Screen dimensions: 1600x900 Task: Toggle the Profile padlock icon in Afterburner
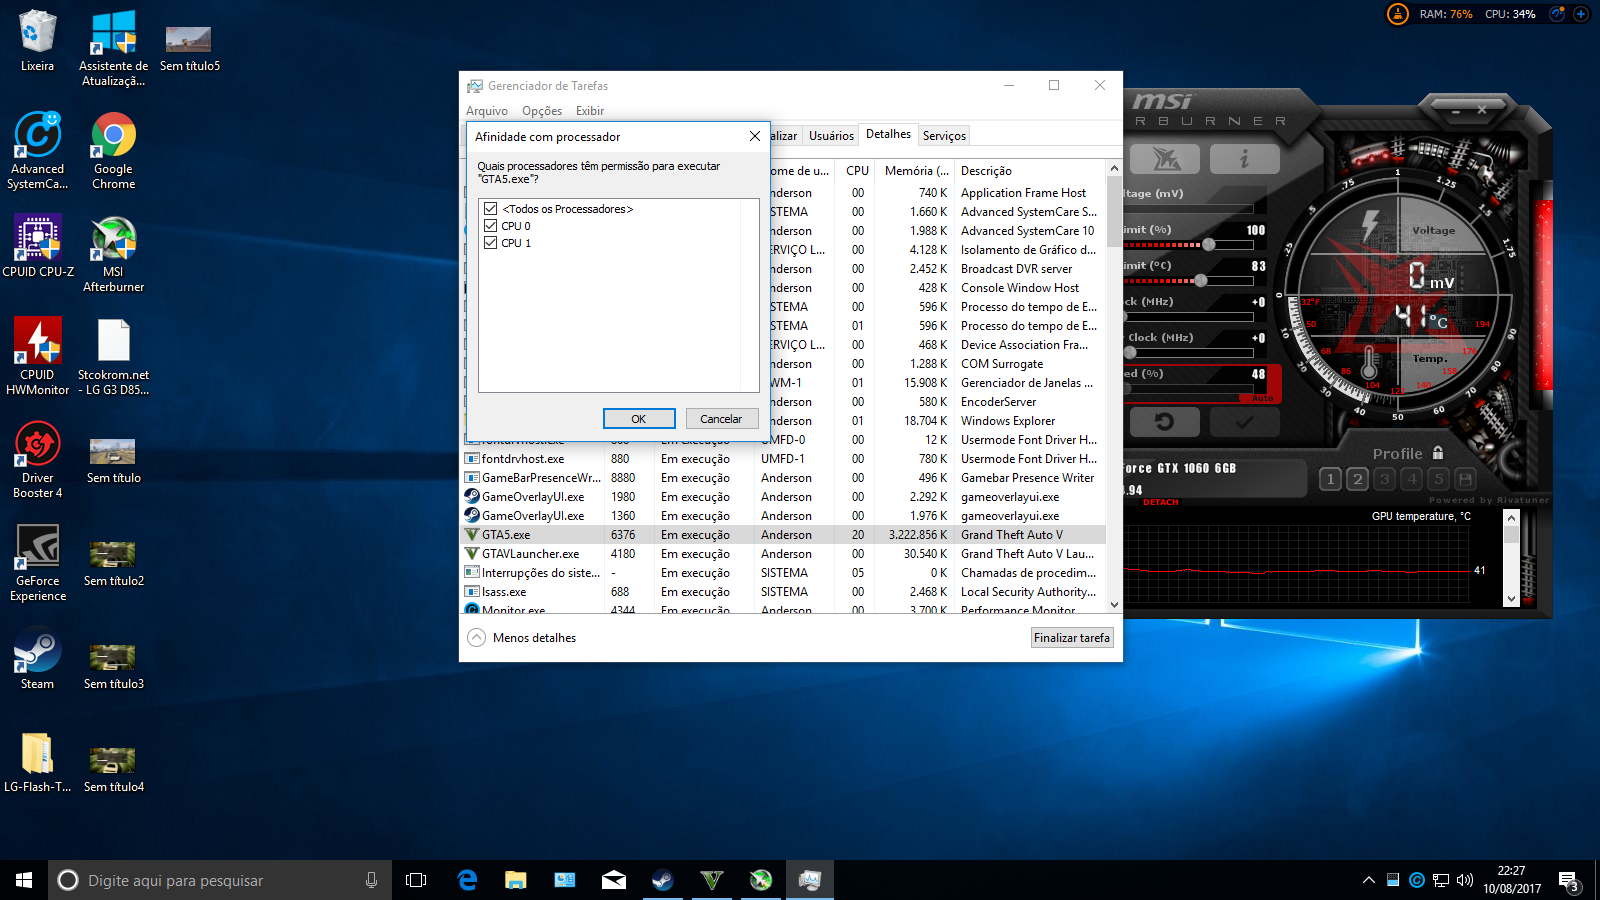[x=1438, y=453]
